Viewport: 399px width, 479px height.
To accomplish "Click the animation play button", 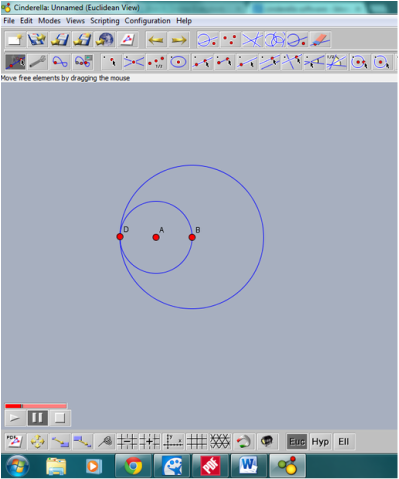I will tap(15, 418).
